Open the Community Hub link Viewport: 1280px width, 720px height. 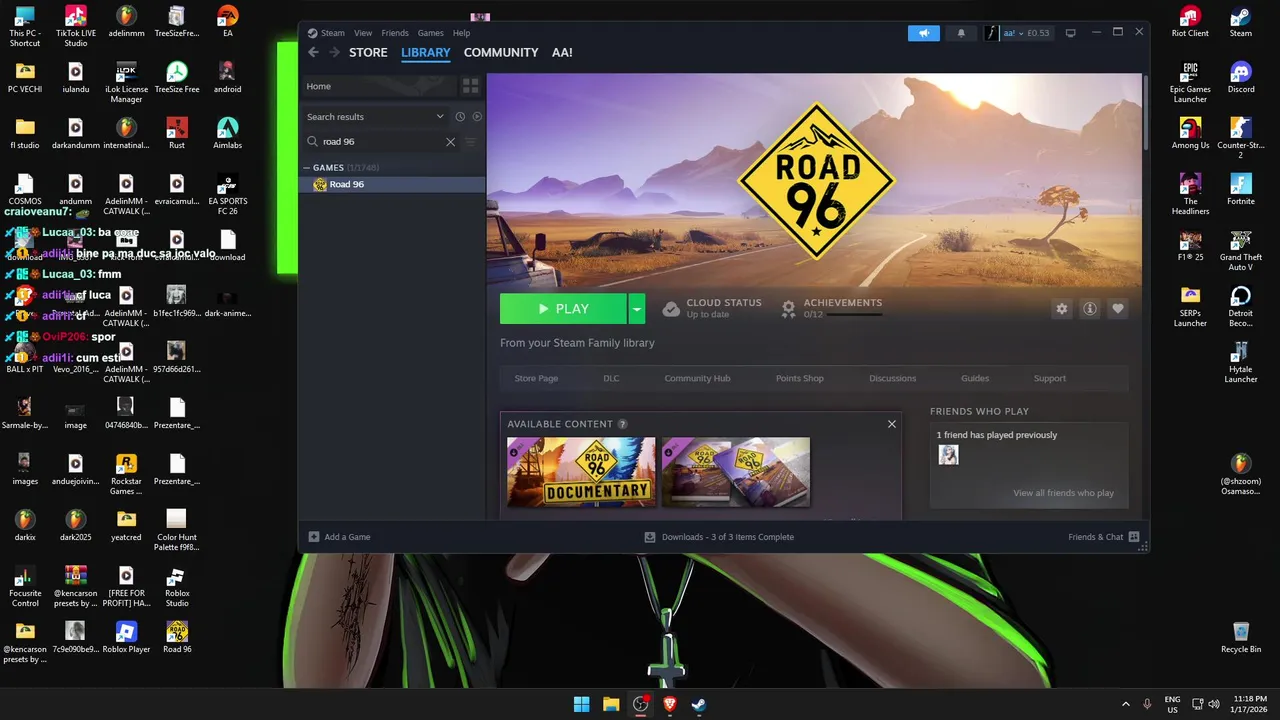coord(697,378)
